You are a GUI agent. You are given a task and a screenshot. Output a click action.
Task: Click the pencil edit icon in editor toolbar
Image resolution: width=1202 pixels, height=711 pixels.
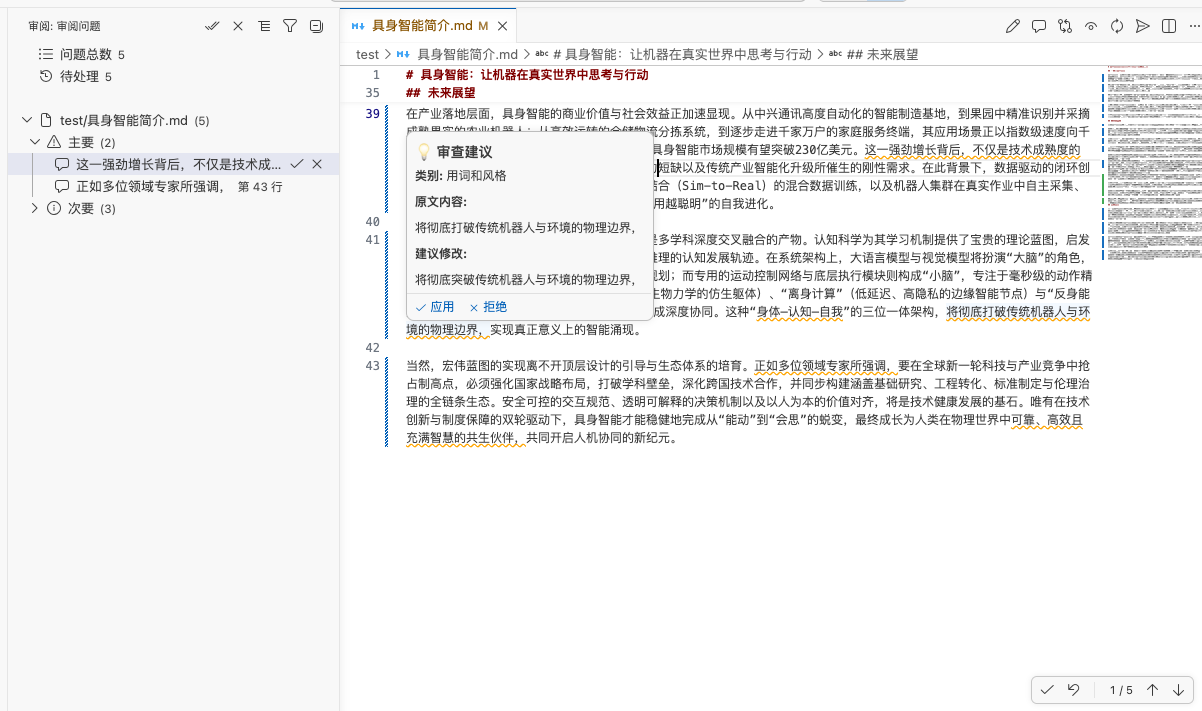click(1013, 26)
